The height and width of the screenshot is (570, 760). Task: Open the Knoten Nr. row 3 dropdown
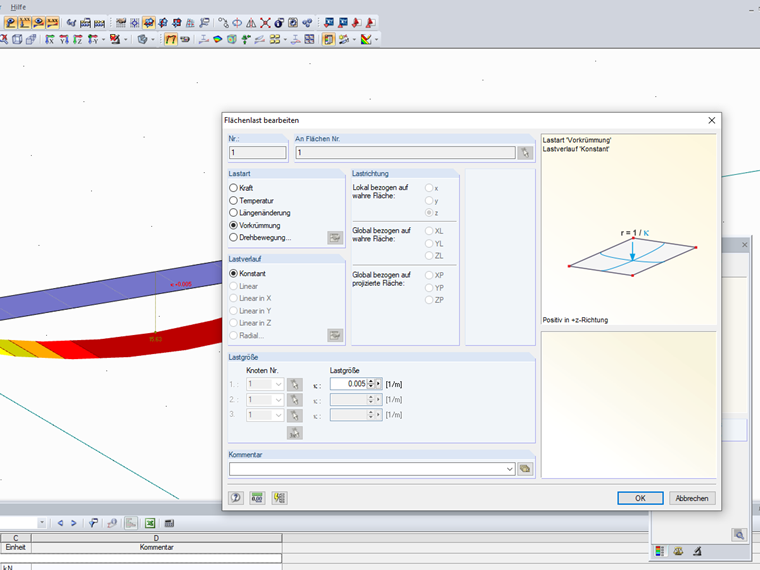[278, 415]
